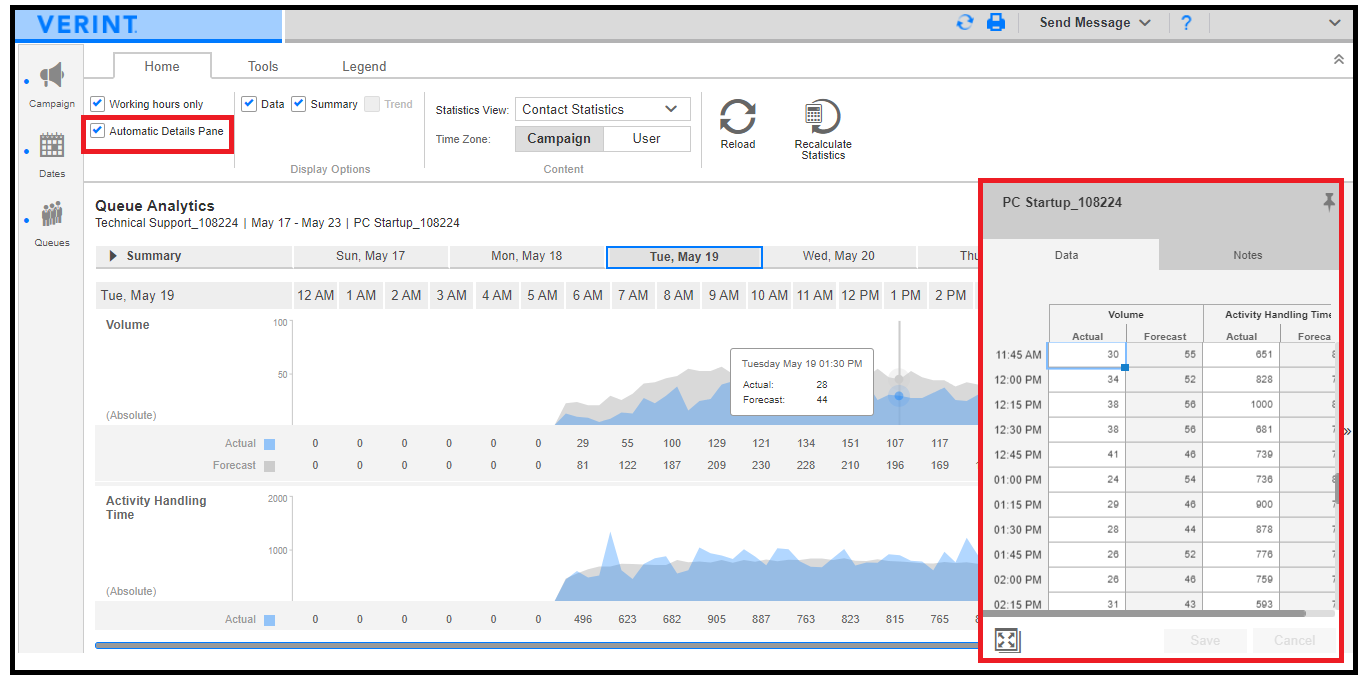Click the Queue Analytics heading
The image size is (1365, 682).
point(155,206)
